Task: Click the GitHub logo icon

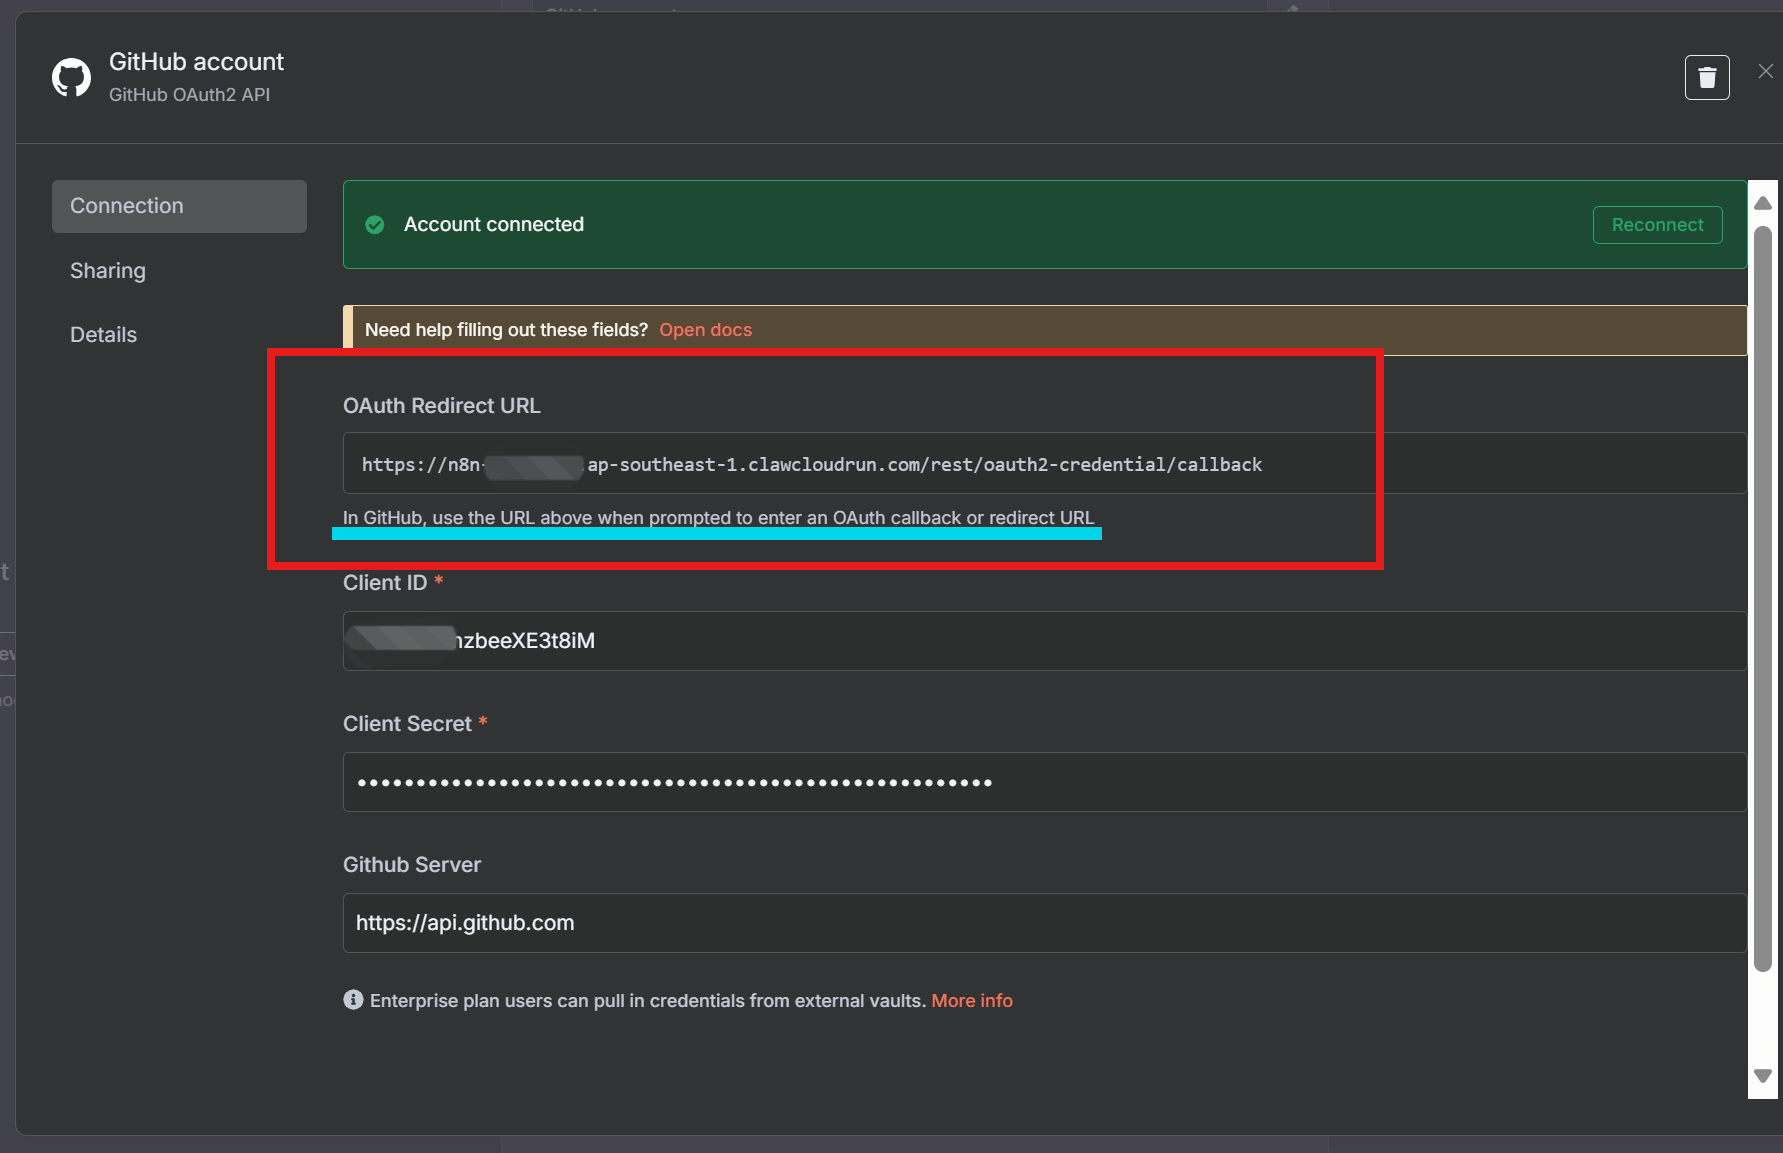Action: pos(71,78)
